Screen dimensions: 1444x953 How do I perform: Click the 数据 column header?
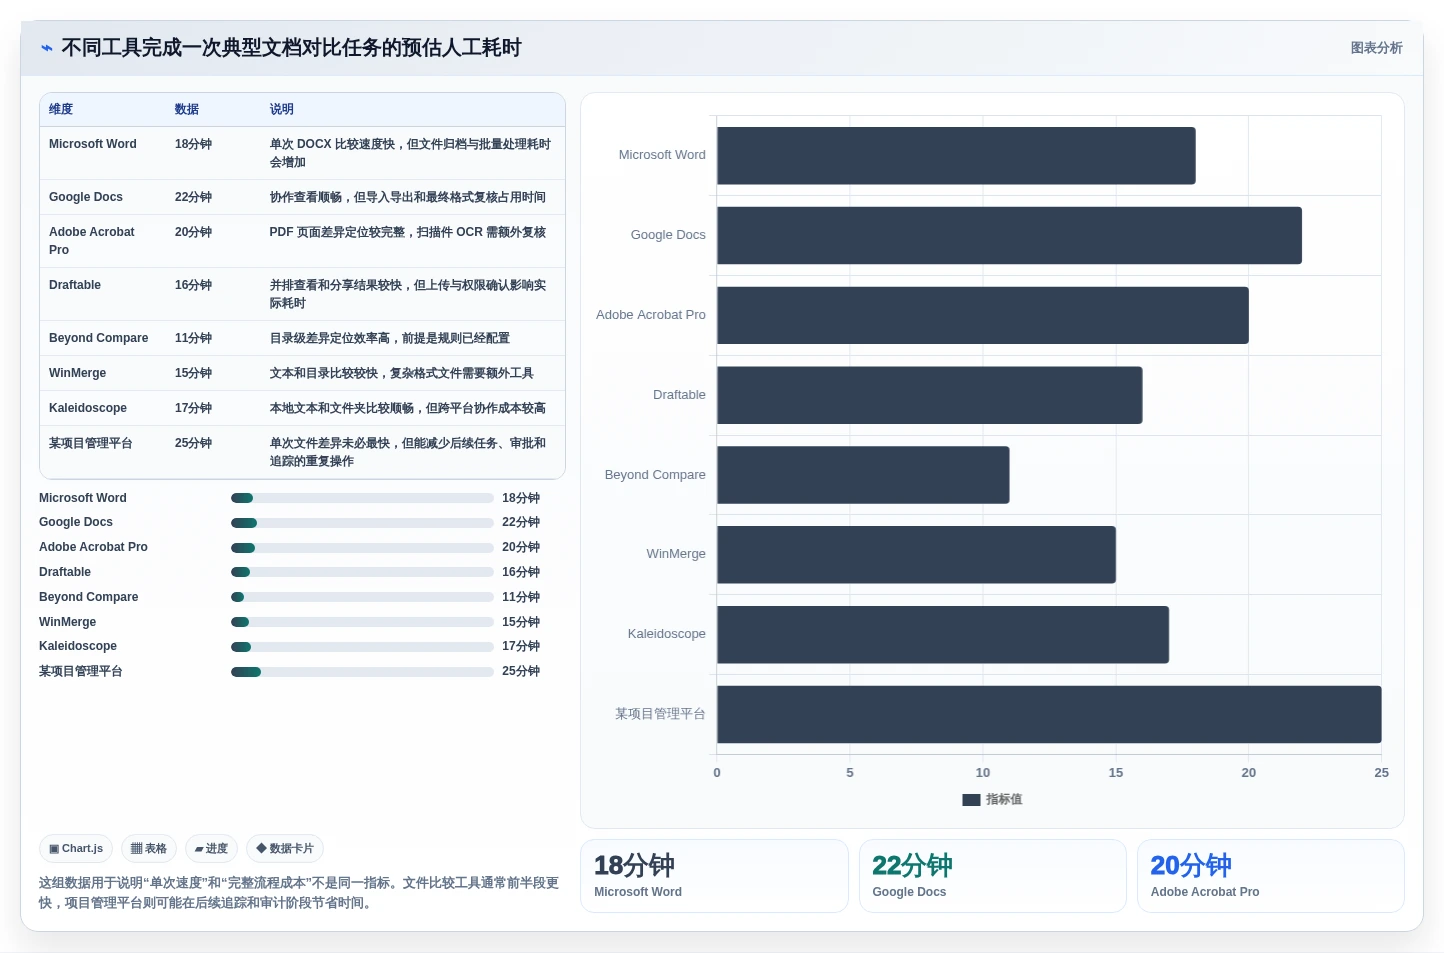[x=187, y=109]
